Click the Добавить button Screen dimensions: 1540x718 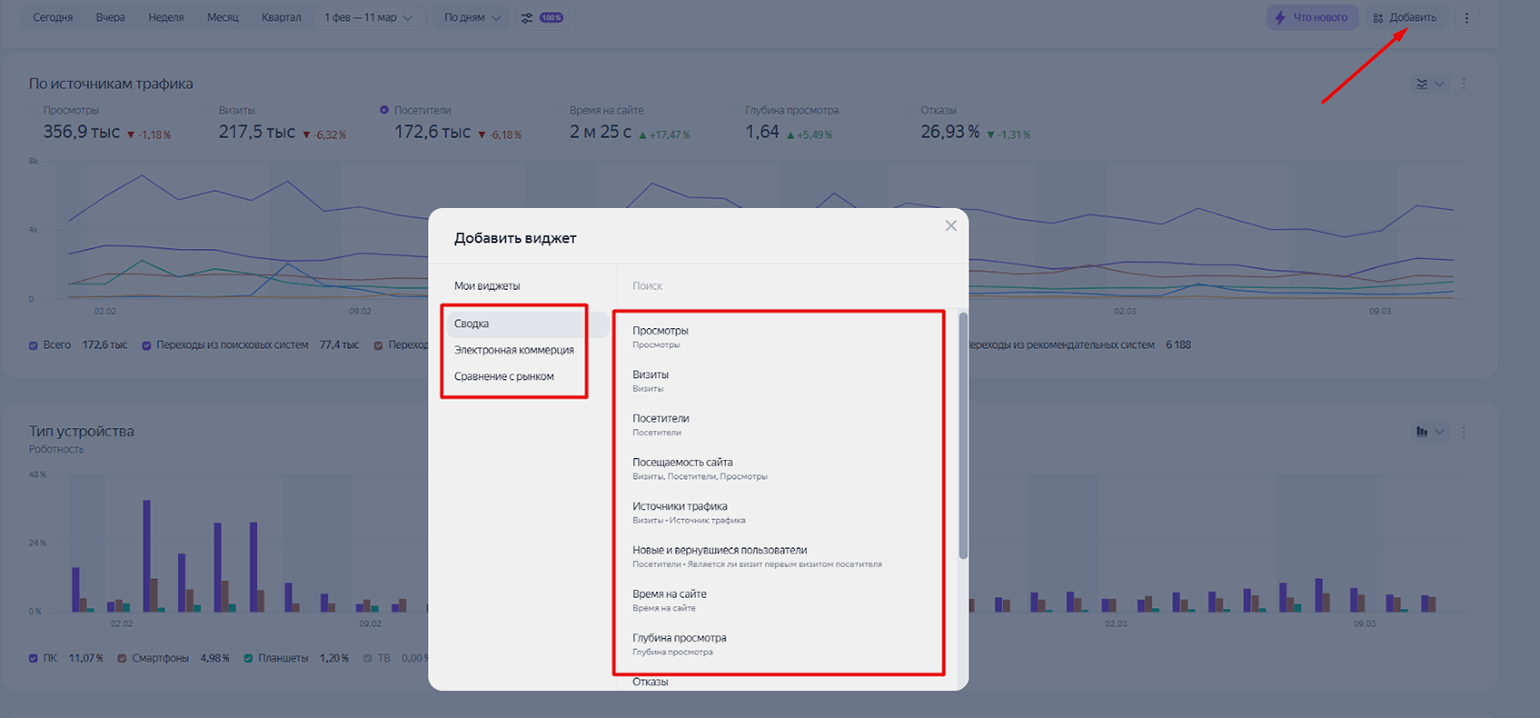pyautogui.click(x=1405, y=18)
